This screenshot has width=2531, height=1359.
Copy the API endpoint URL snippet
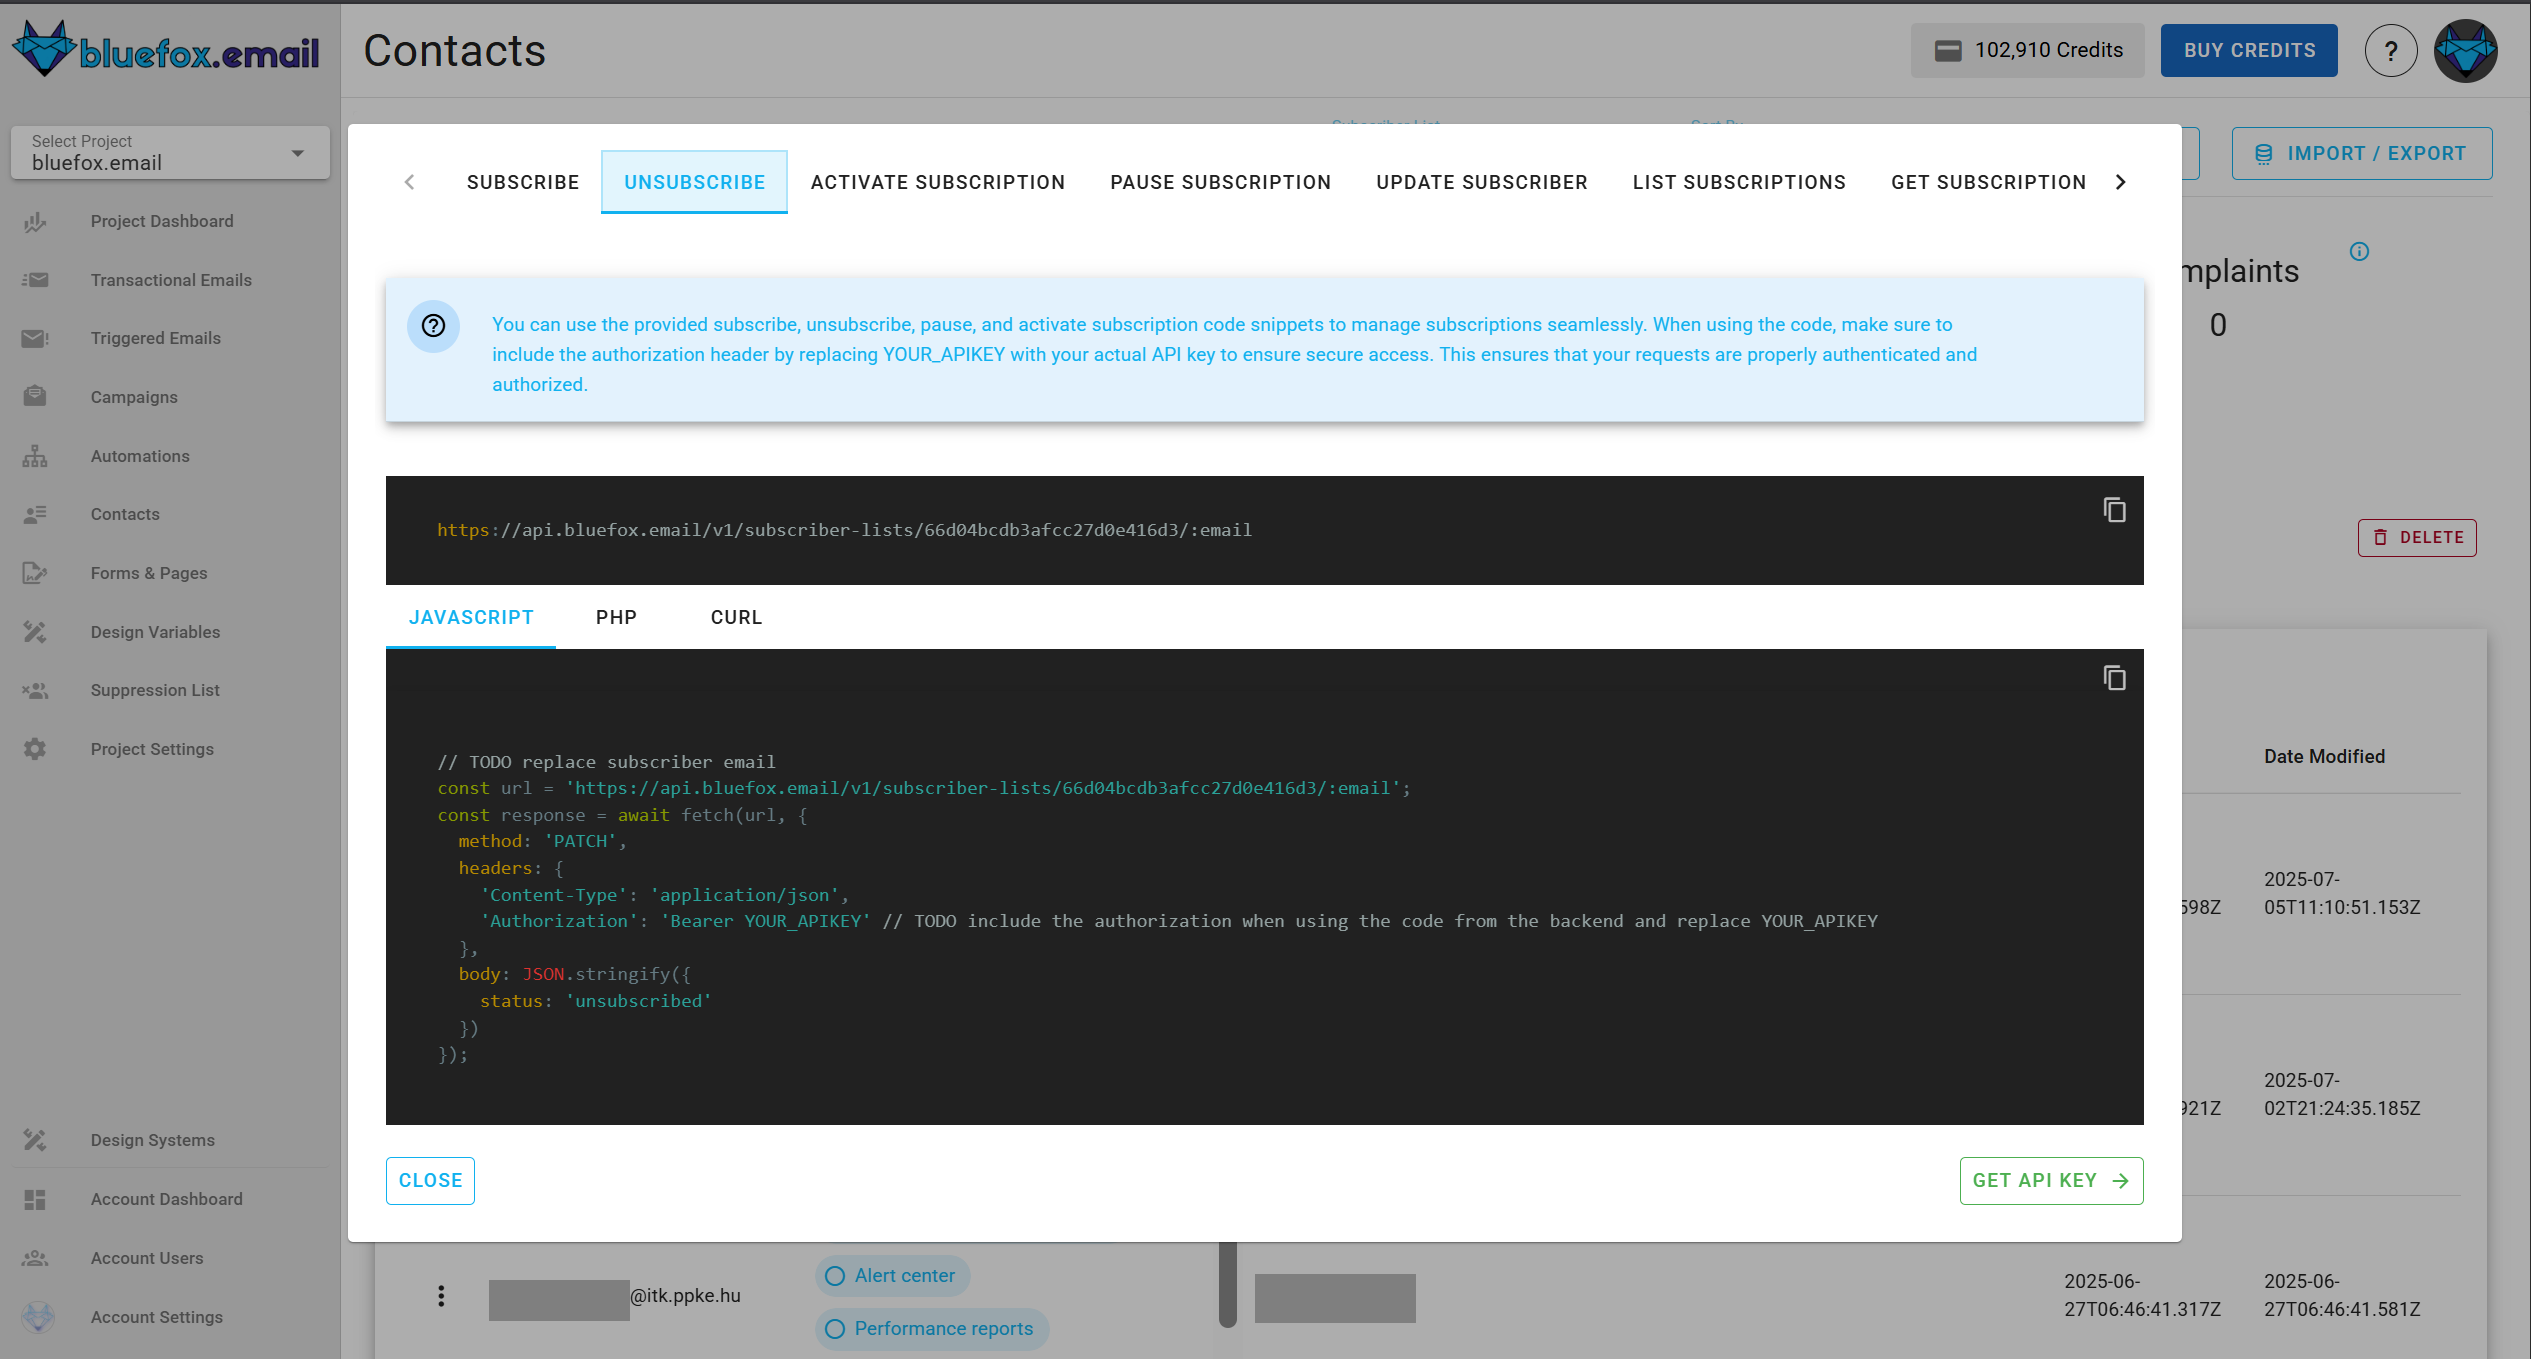[2115, 511]
